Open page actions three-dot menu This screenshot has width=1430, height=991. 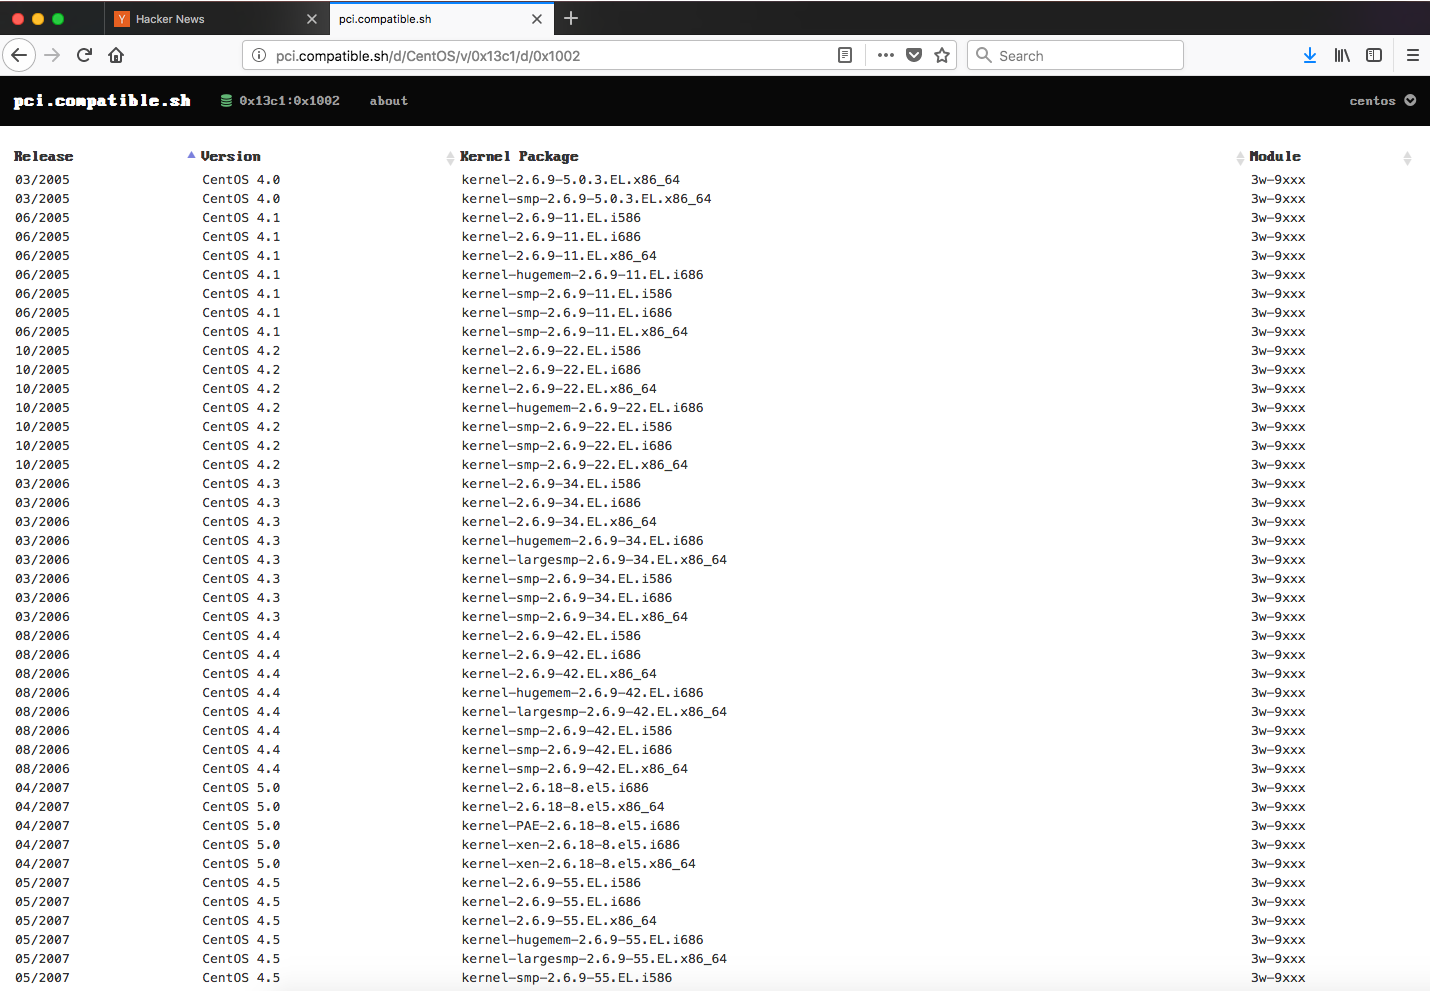point(886,55)
